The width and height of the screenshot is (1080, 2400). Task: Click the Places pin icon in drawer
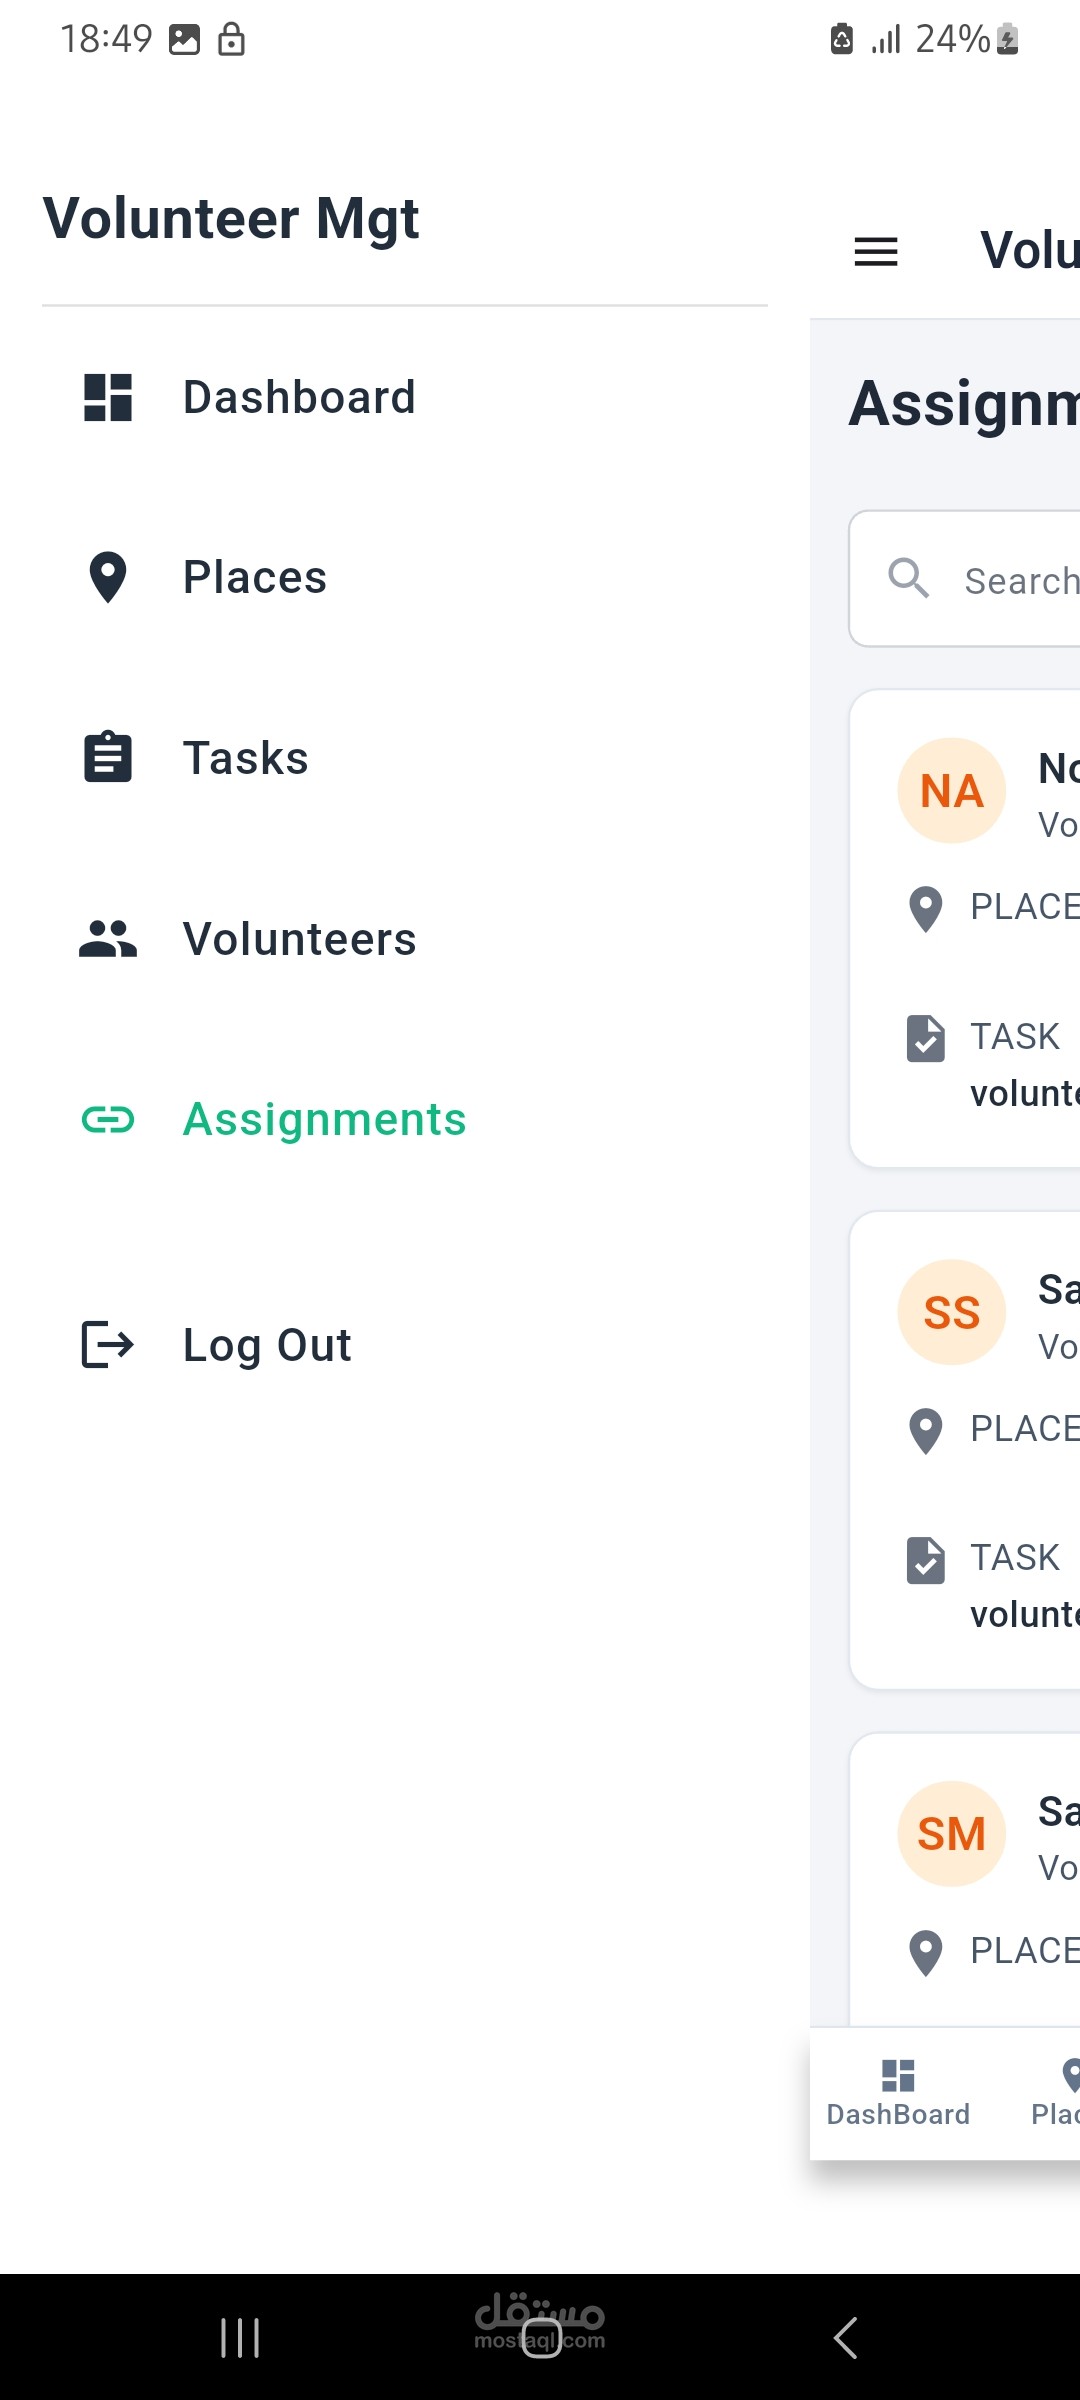pos(108,577)
